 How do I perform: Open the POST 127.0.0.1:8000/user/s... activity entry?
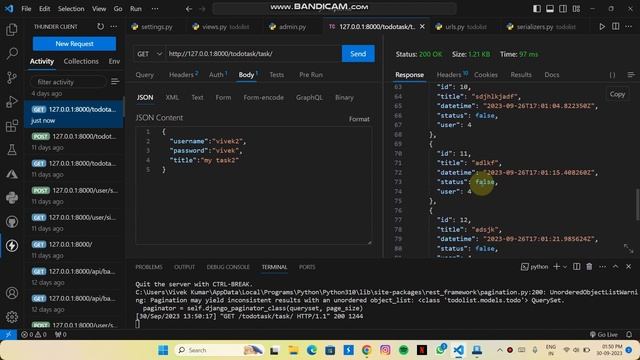pos(74,196)
